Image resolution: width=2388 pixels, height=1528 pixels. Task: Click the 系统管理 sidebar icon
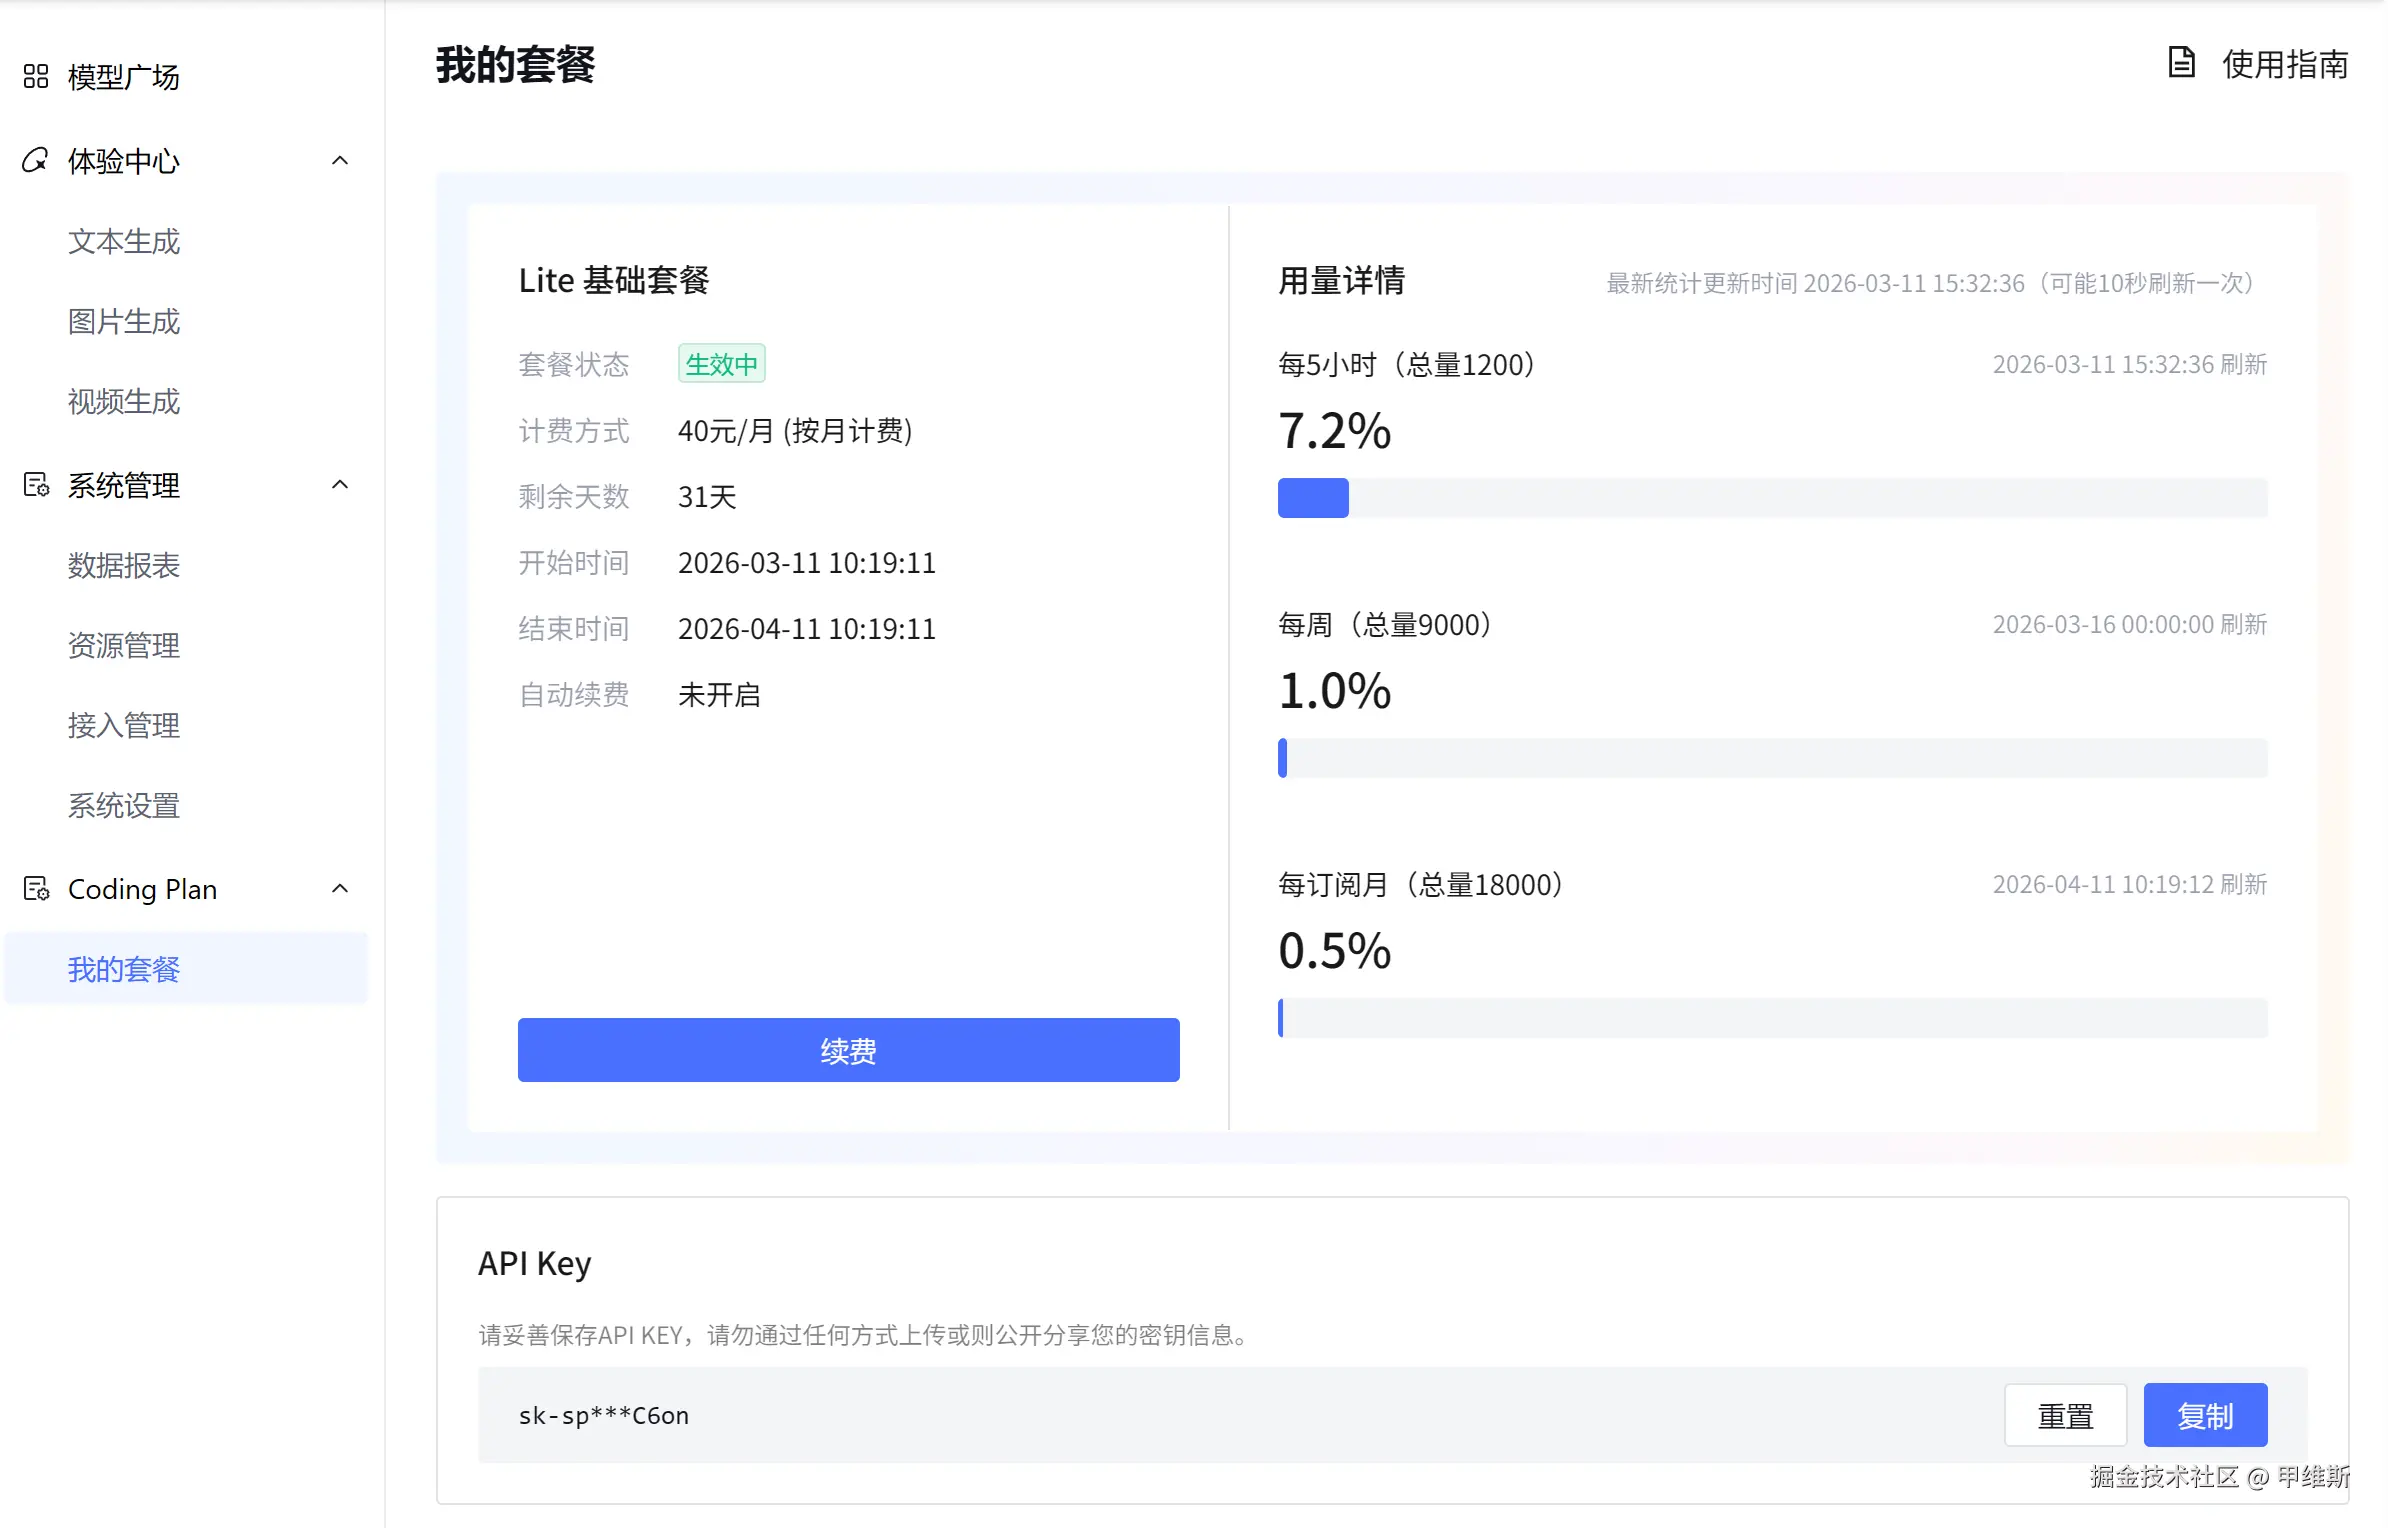click(36, 485)
